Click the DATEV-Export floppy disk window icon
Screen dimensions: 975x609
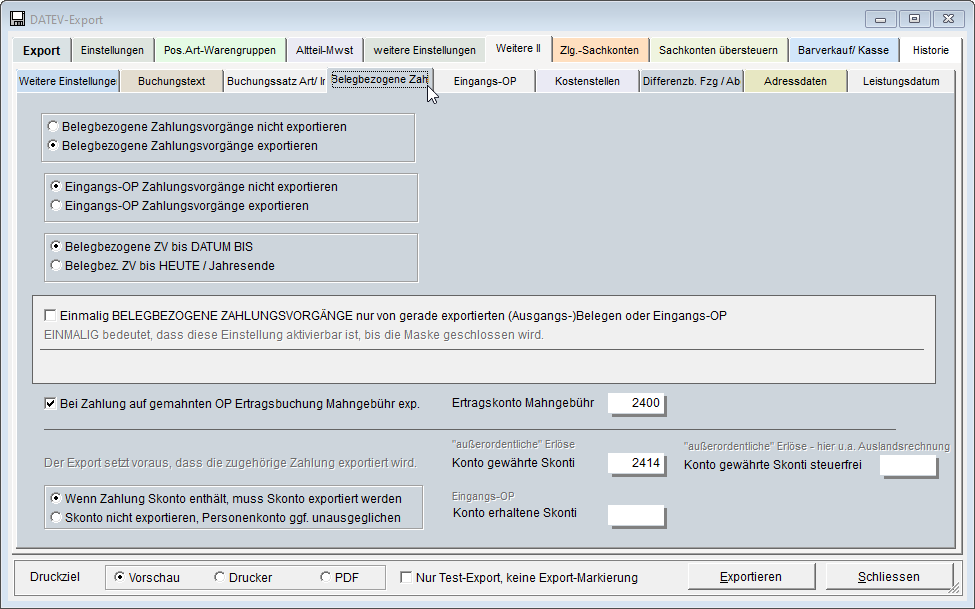(x=17, y=19)
